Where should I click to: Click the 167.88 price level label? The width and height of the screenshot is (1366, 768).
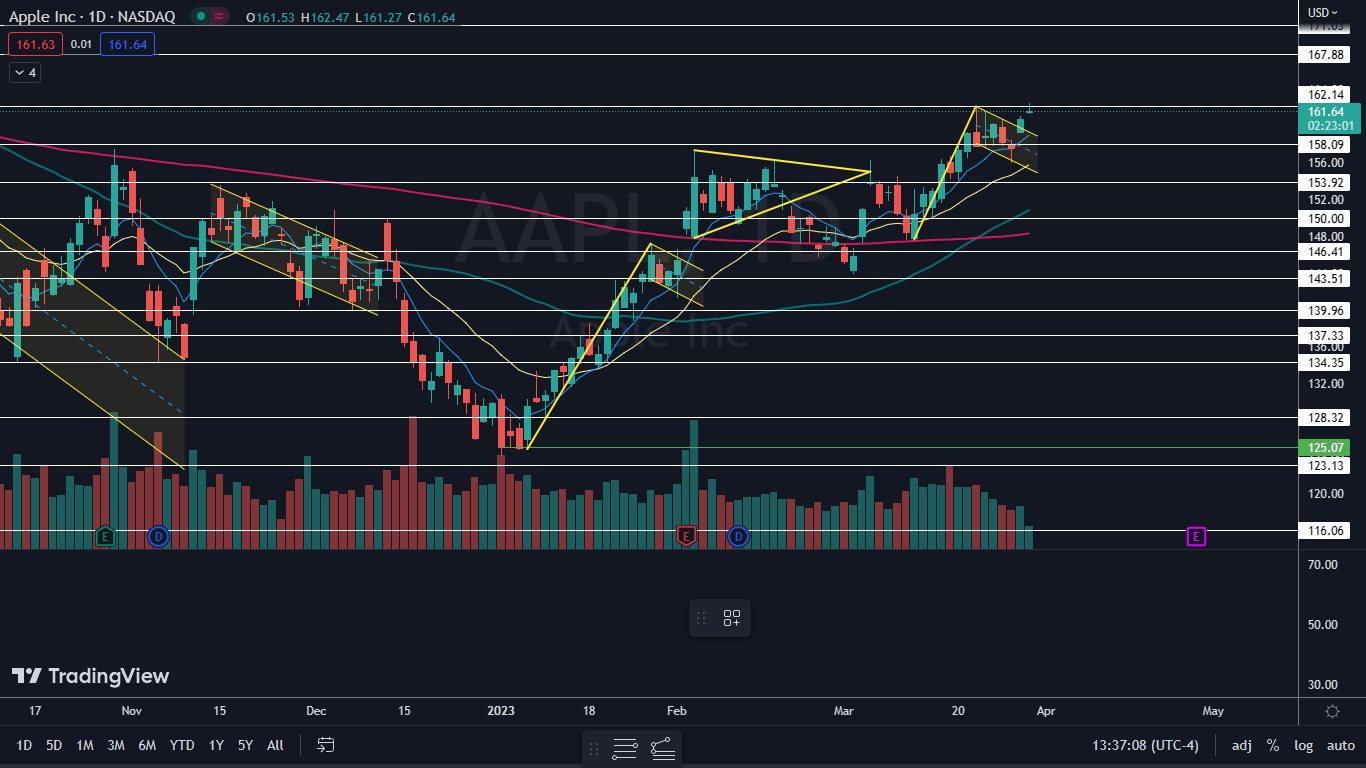(1326, 55)
